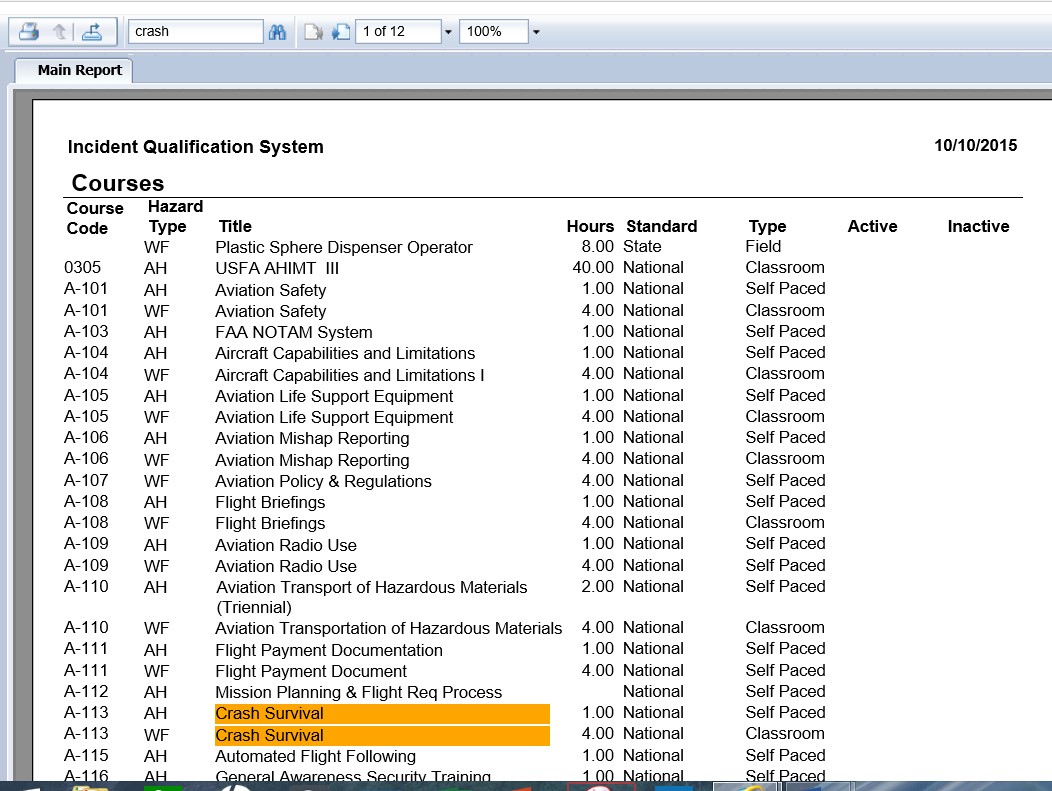Select 'Automated Flight Following' title
The width and height of the screenshot is (1052, 791).
[x=315, y=756]
